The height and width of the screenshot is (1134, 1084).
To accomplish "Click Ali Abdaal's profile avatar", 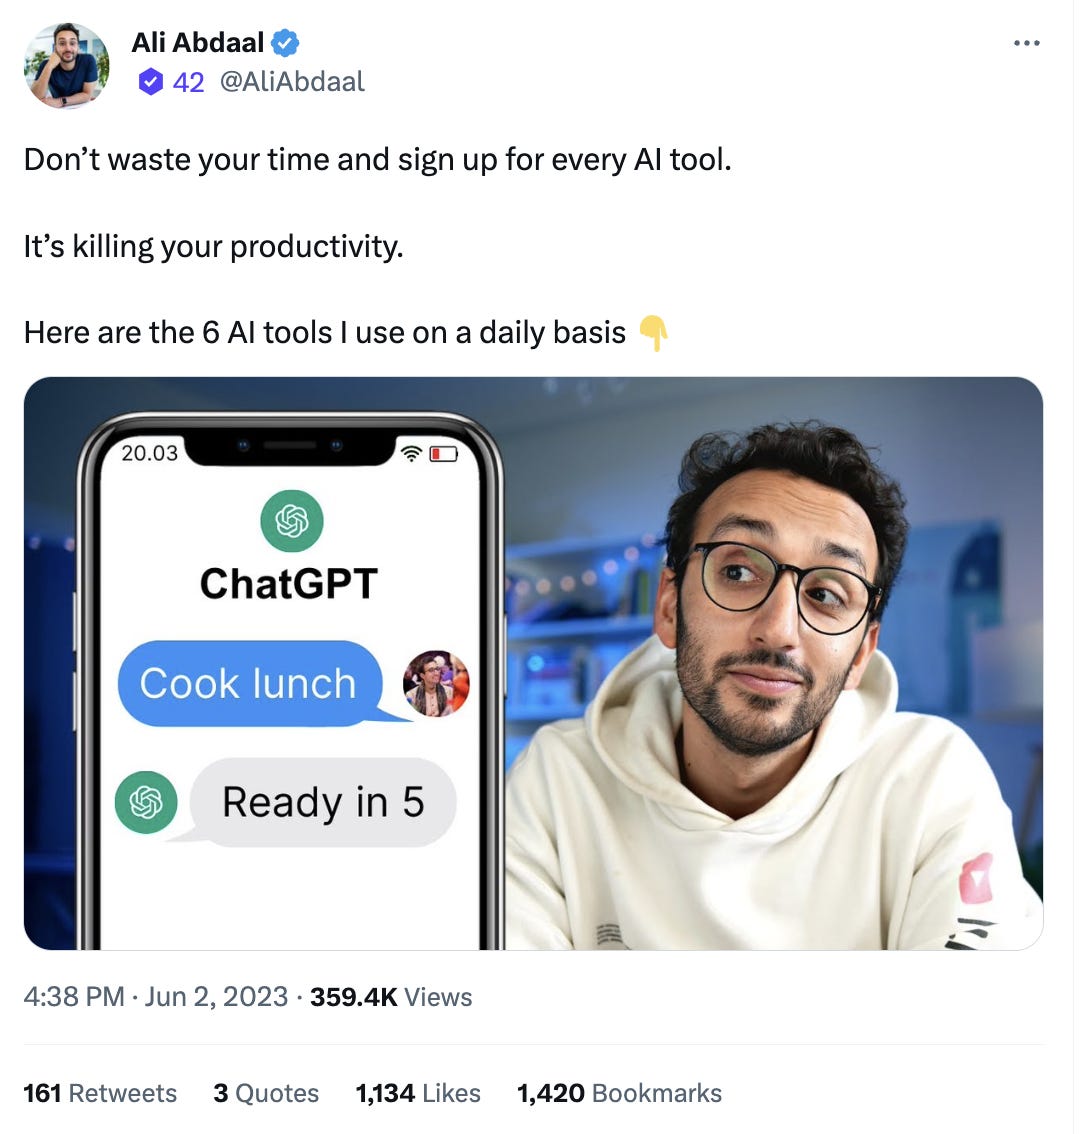I will (67, 65).
